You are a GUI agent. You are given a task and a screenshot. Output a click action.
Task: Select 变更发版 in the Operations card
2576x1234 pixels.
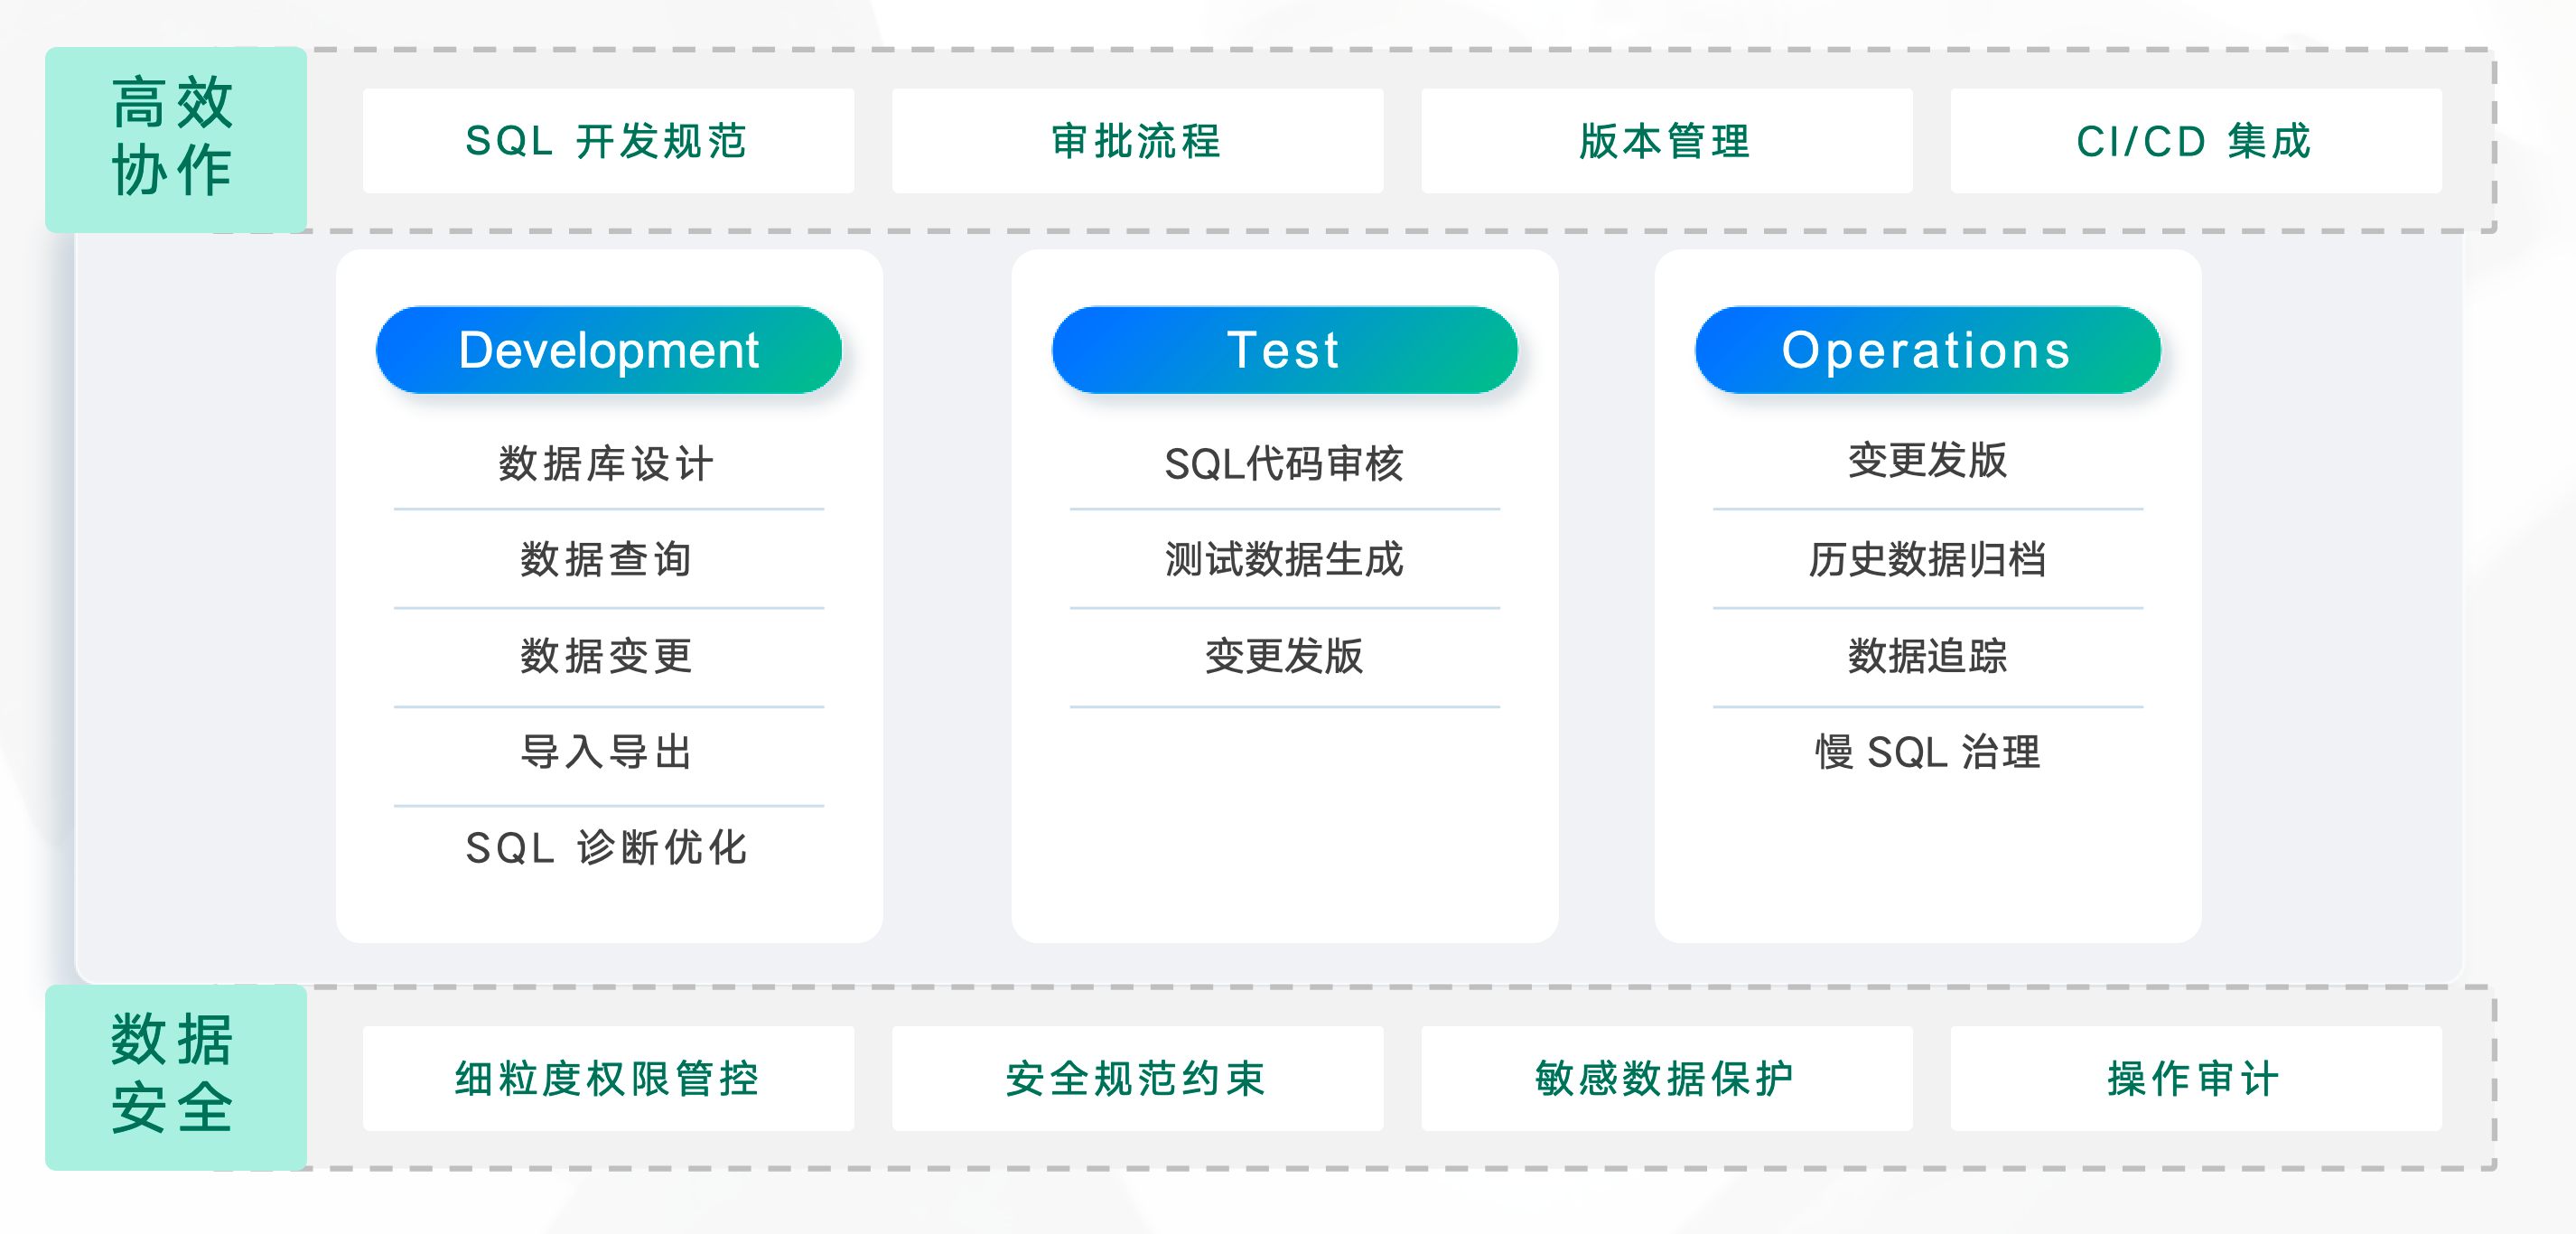pyautogui.click(x=1927, y=460)
